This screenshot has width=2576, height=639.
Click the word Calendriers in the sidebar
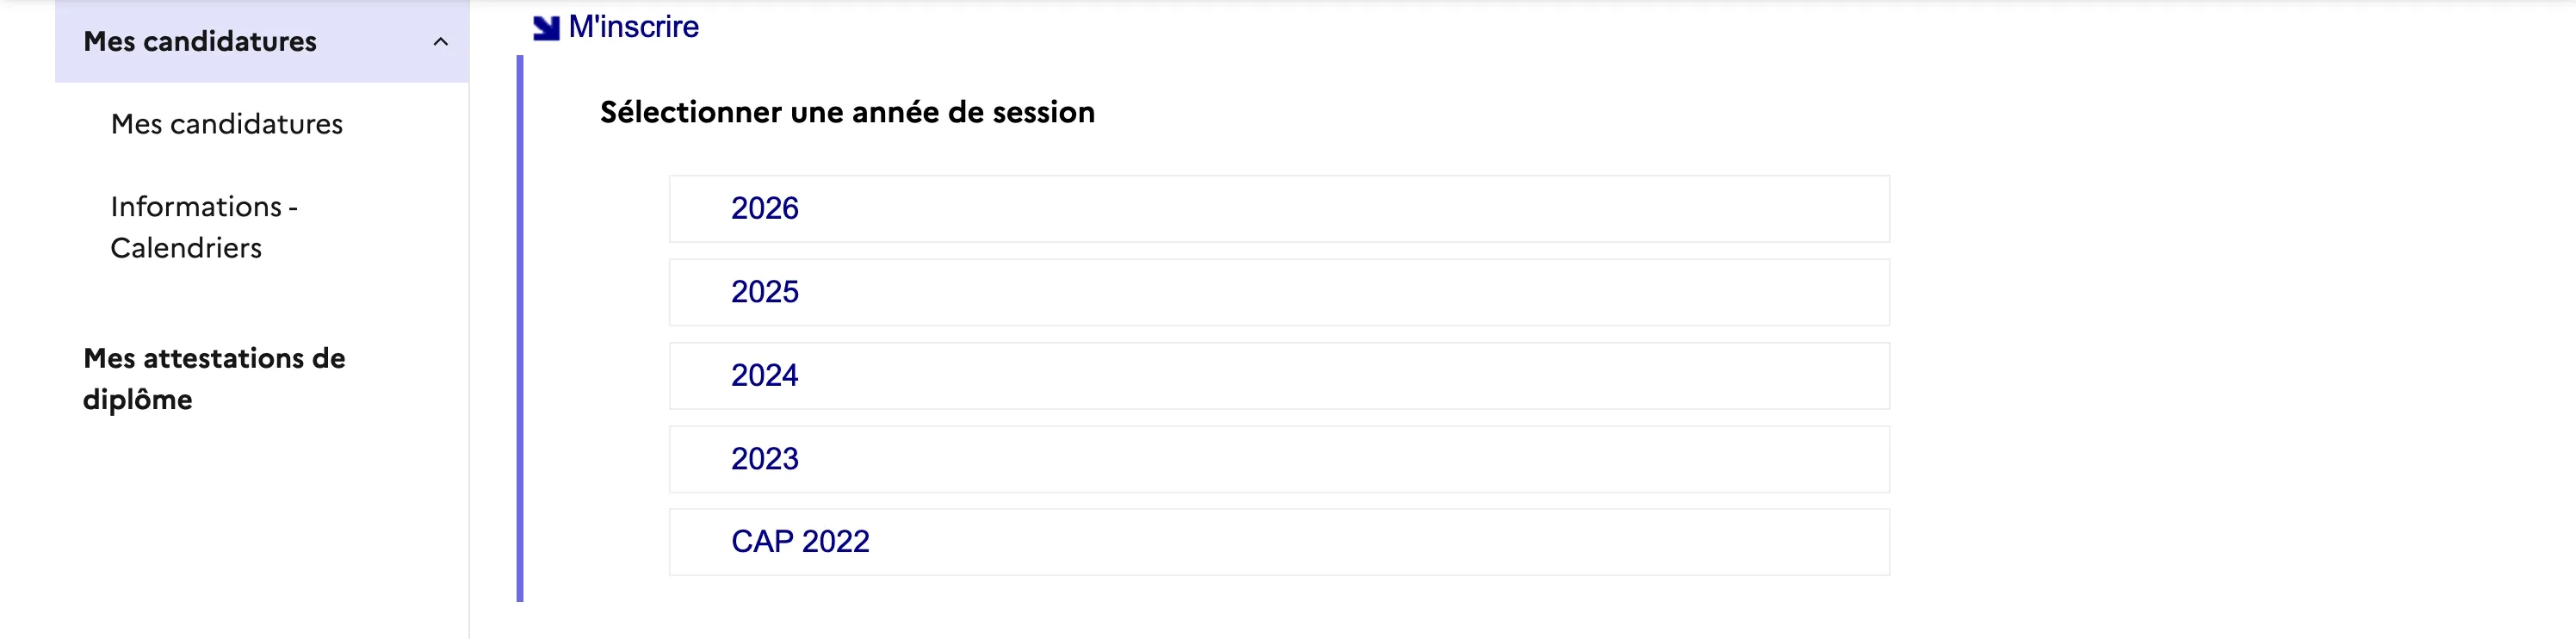pyautogui.click(x=186, y=248)
